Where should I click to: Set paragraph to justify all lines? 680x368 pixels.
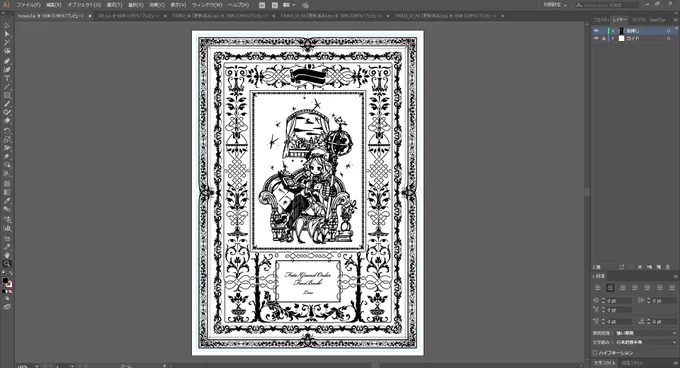click(x=672, y=288)
